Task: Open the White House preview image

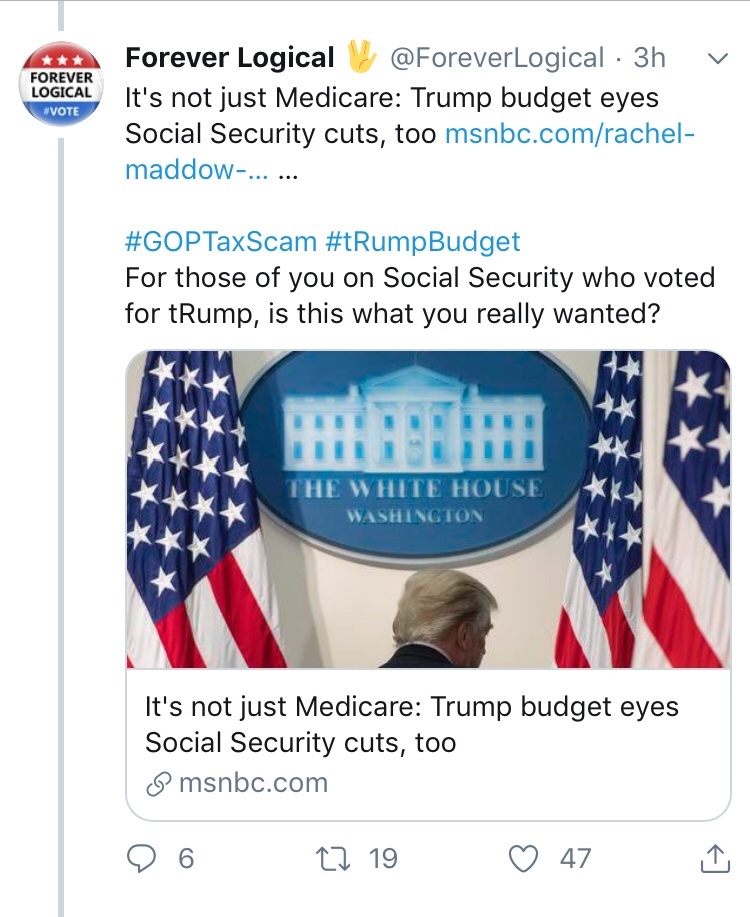Action: pyautogui.click(x=428, y=509)
